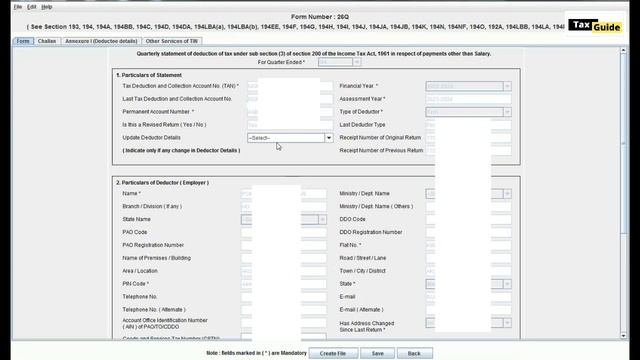The width and height of the screenshot is (640, 360).
Task: Click the Road / Street / Lane field
Action: (x=468, y=258)
